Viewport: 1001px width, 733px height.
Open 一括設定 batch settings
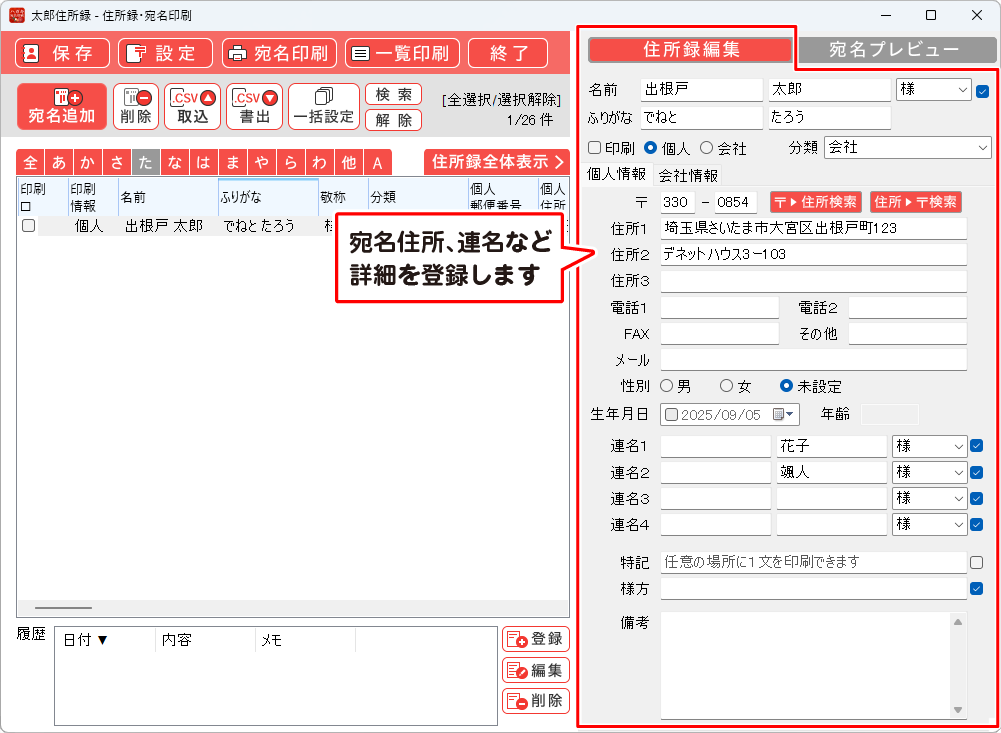point(323,106)
